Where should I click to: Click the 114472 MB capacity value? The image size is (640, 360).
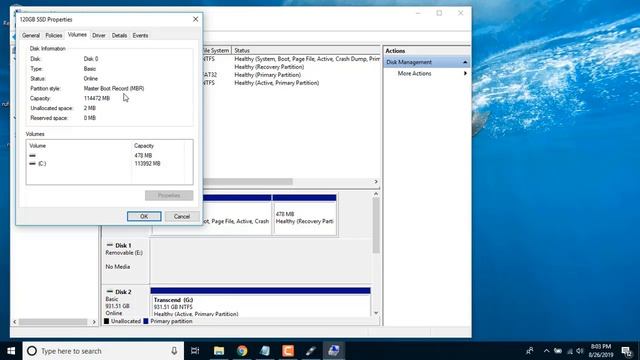pos(97,98)
